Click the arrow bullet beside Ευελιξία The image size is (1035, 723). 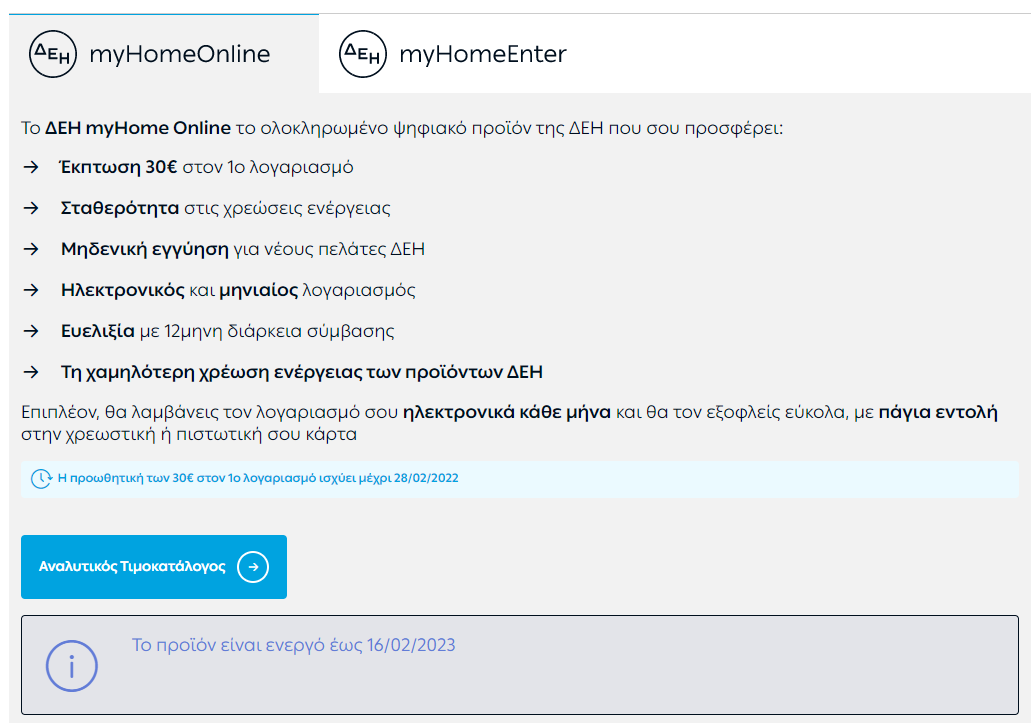click(31, 331)
